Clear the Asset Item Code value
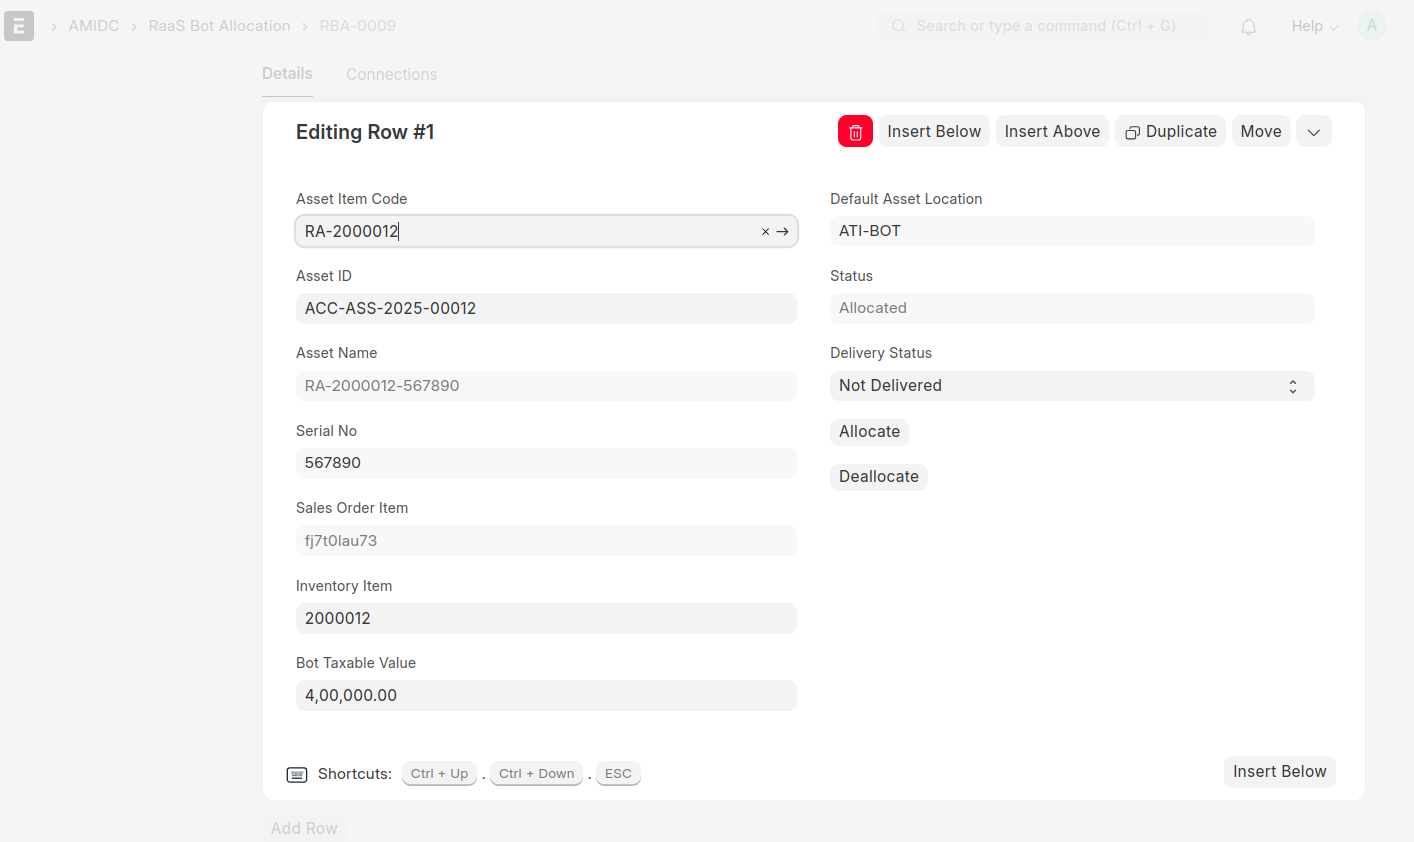1414x842 pixels. coord(765,232)
